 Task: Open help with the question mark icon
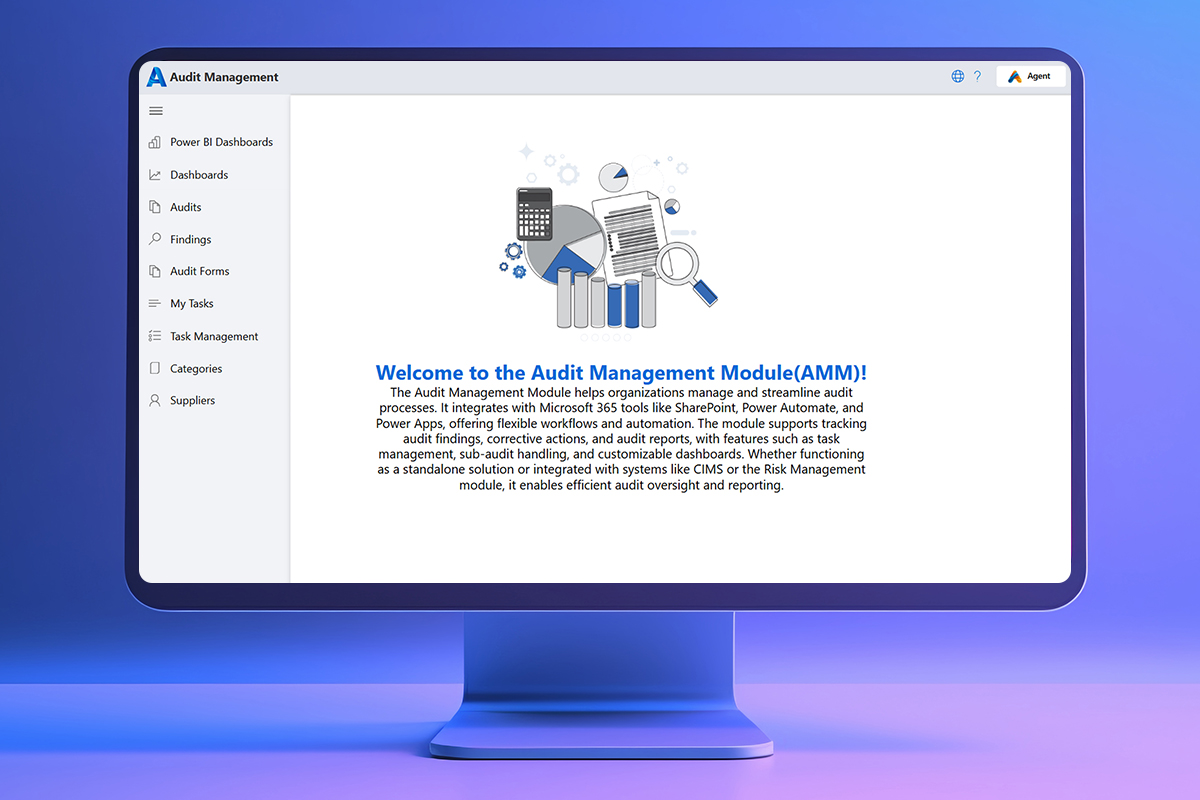click(977, 75)
